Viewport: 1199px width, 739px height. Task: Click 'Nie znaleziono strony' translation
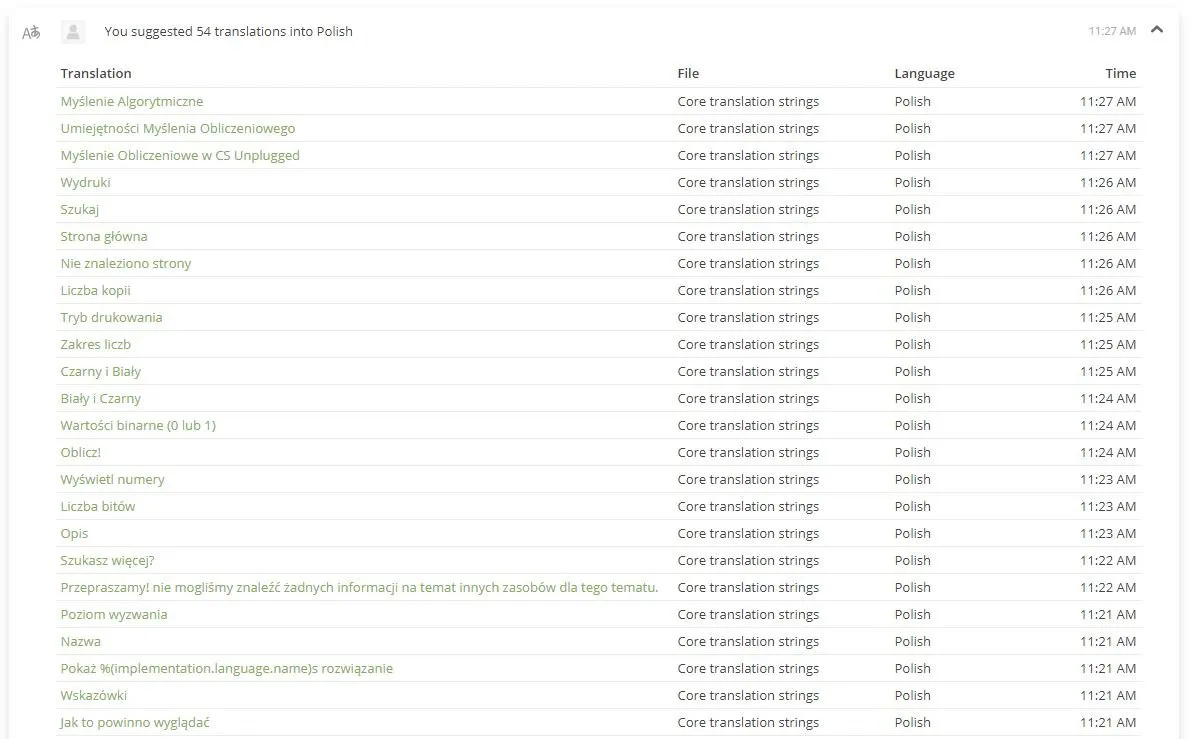coord(125,263)
